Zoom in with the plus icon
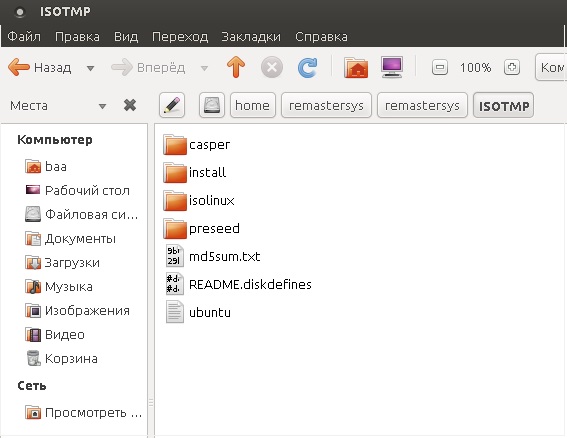 [x=512, y=67]
